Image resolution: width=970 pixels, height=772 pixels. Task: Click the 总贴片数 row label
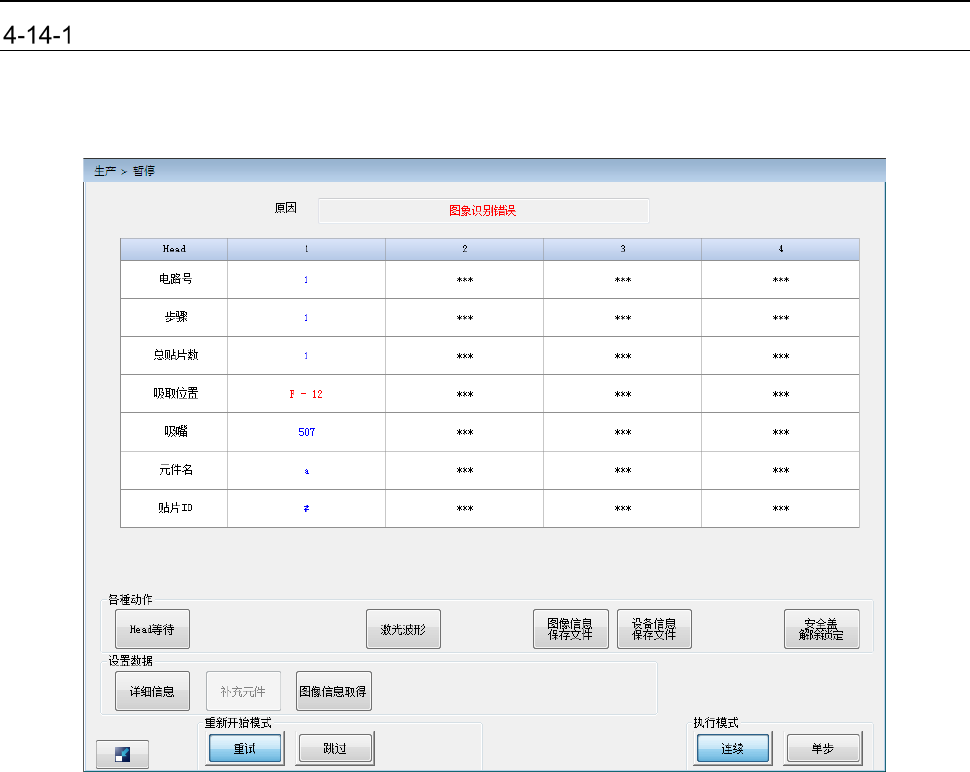click(176, 355)
